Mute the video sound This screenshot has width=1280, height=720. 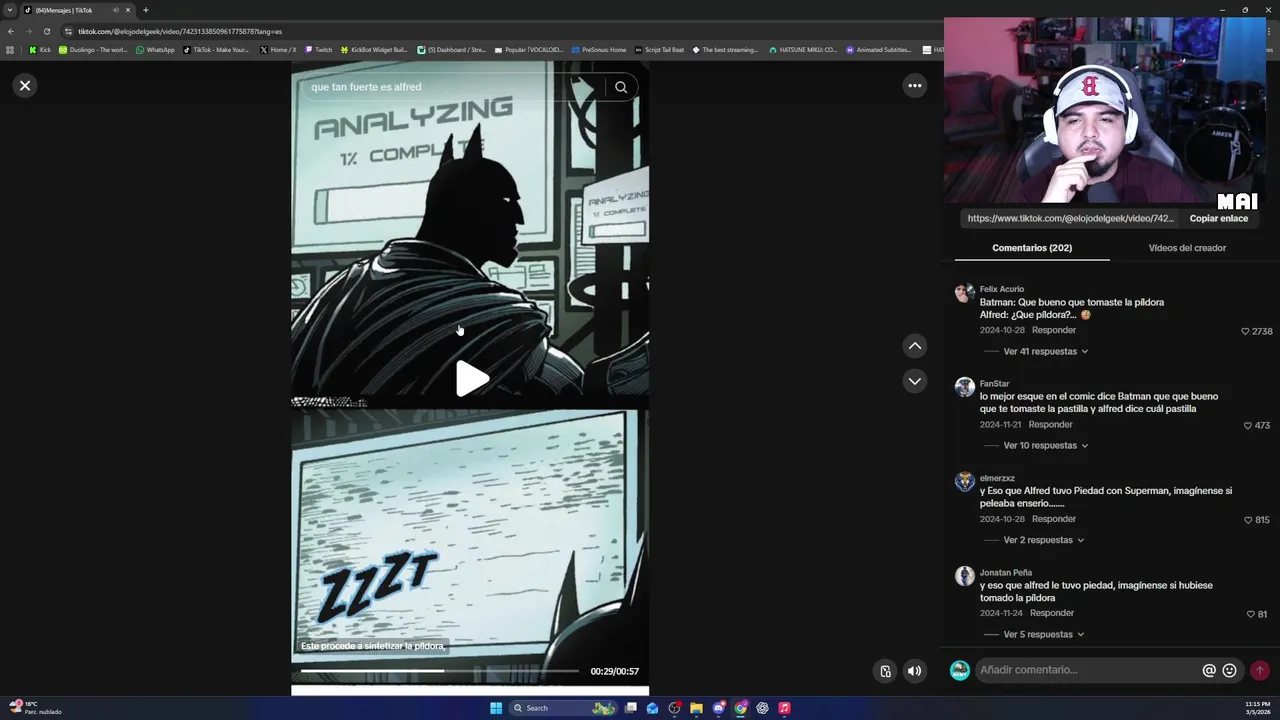point(914,671)
